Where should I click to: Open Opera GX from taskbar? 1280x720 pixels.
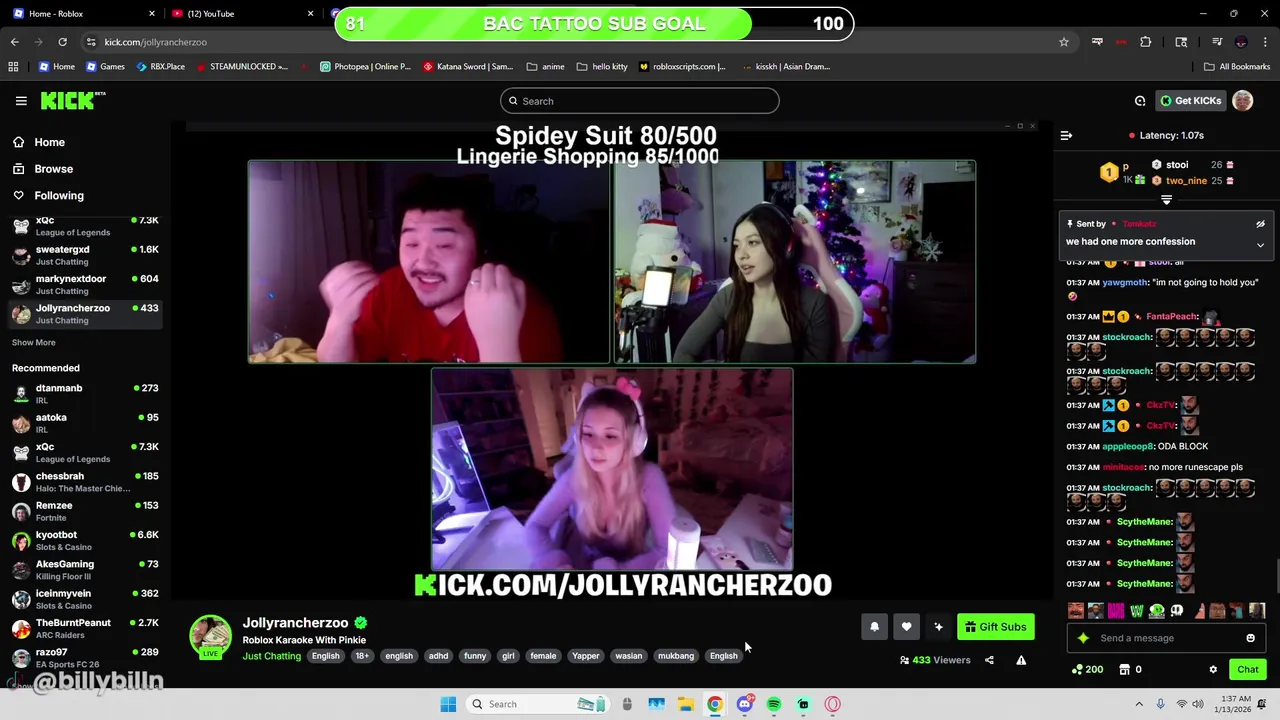click(833, 704)
